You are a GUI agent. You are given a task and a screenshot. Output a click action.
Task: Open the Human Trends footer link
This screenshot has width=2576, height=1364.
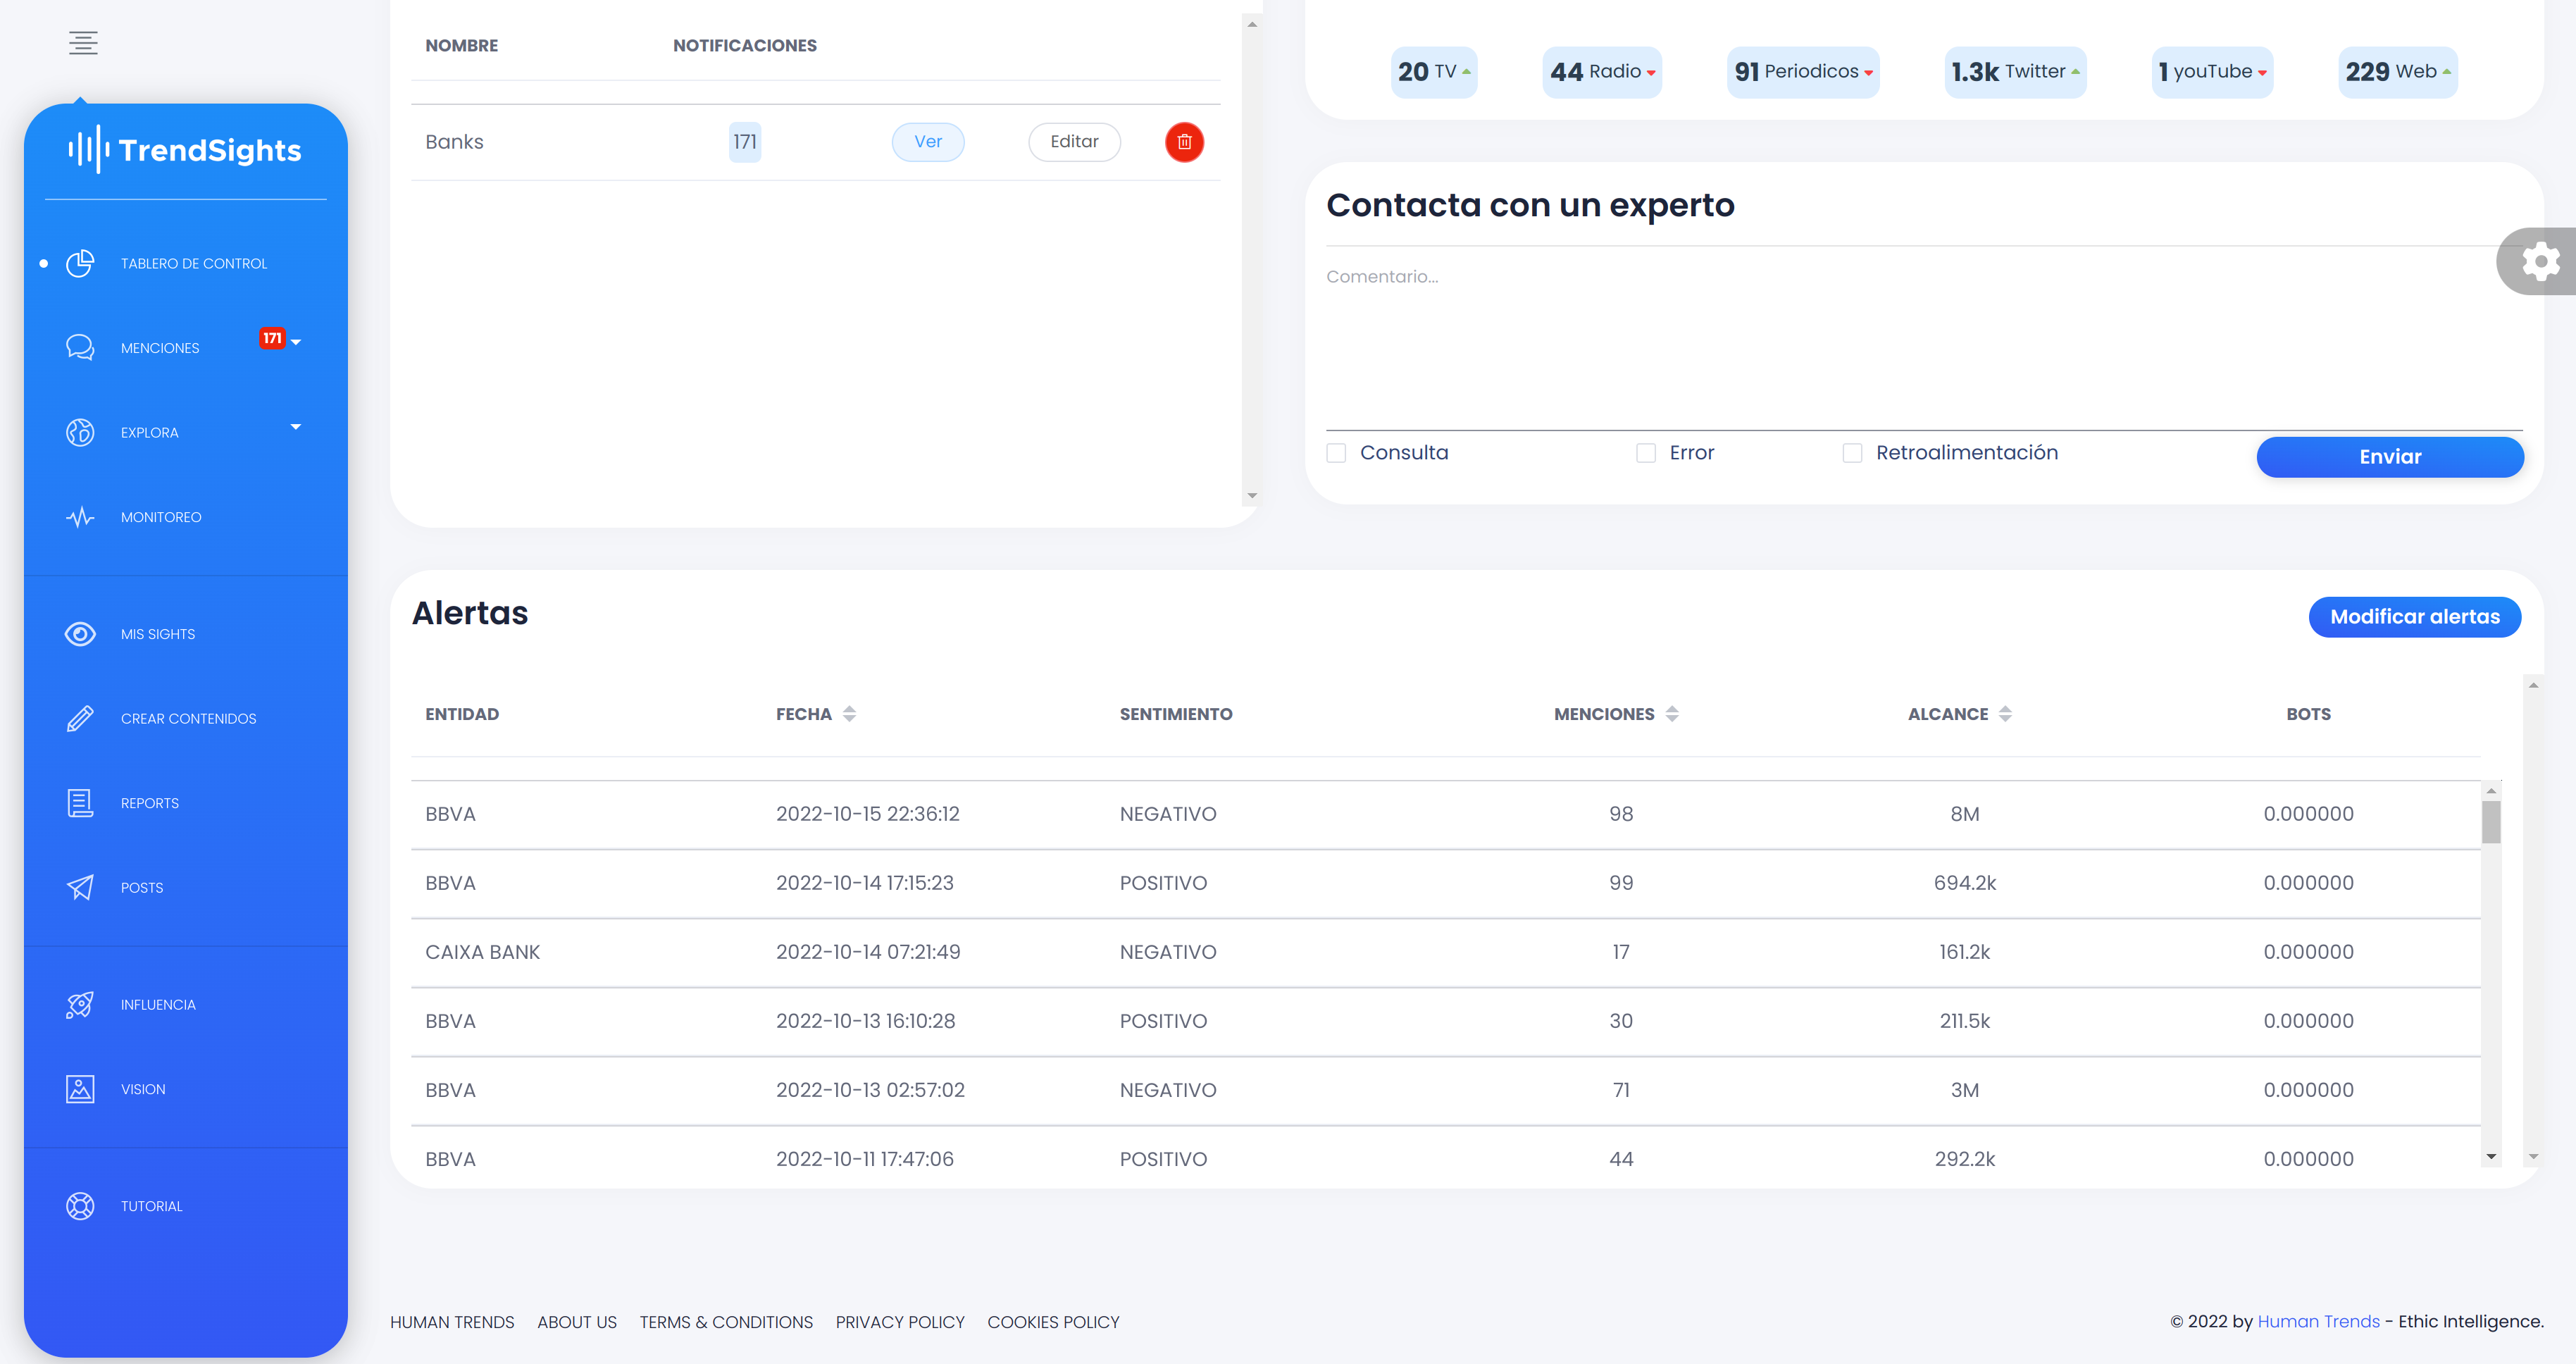pos(452,1322)
